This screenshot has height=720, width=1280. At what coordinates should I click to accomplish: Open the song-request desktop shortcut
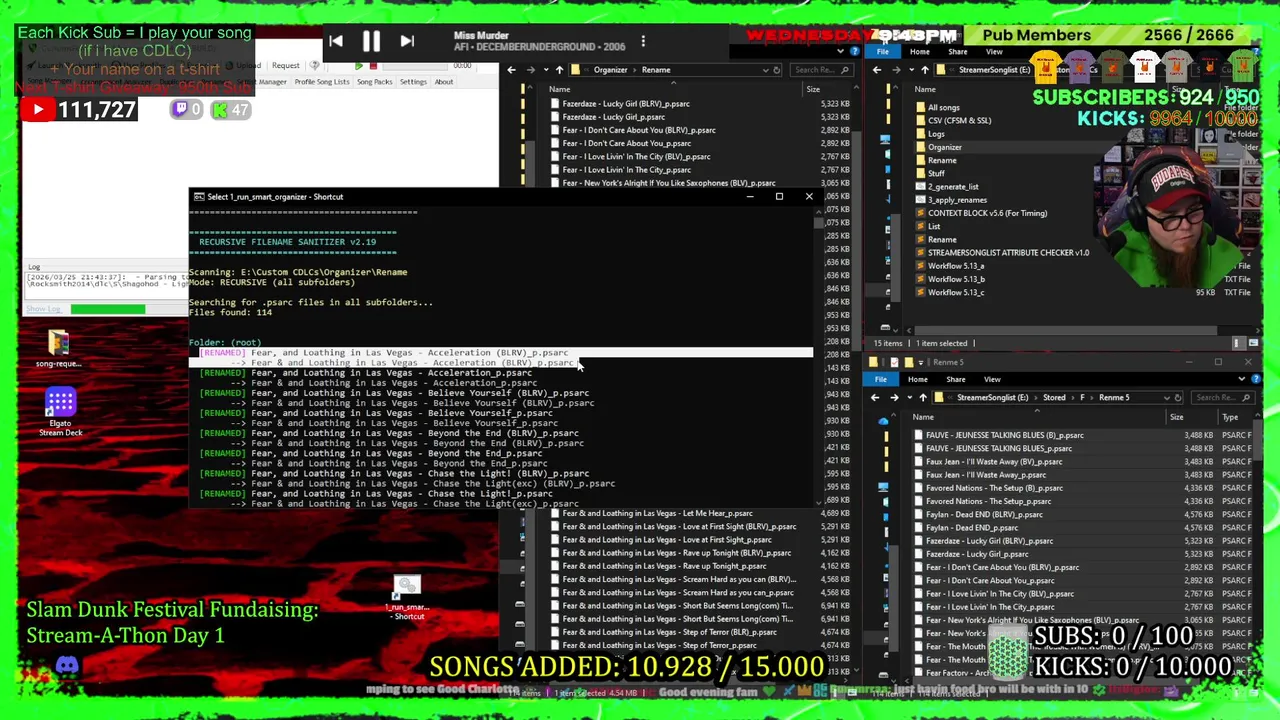coord(59,348)
